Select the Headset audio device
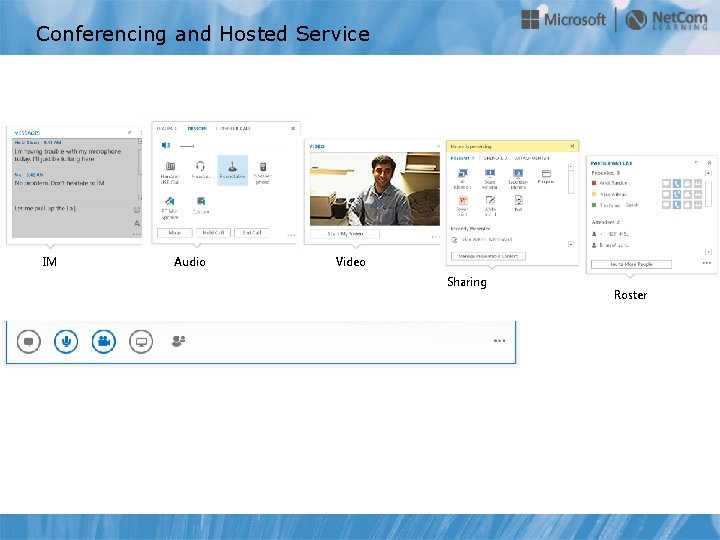 [201, 170]
